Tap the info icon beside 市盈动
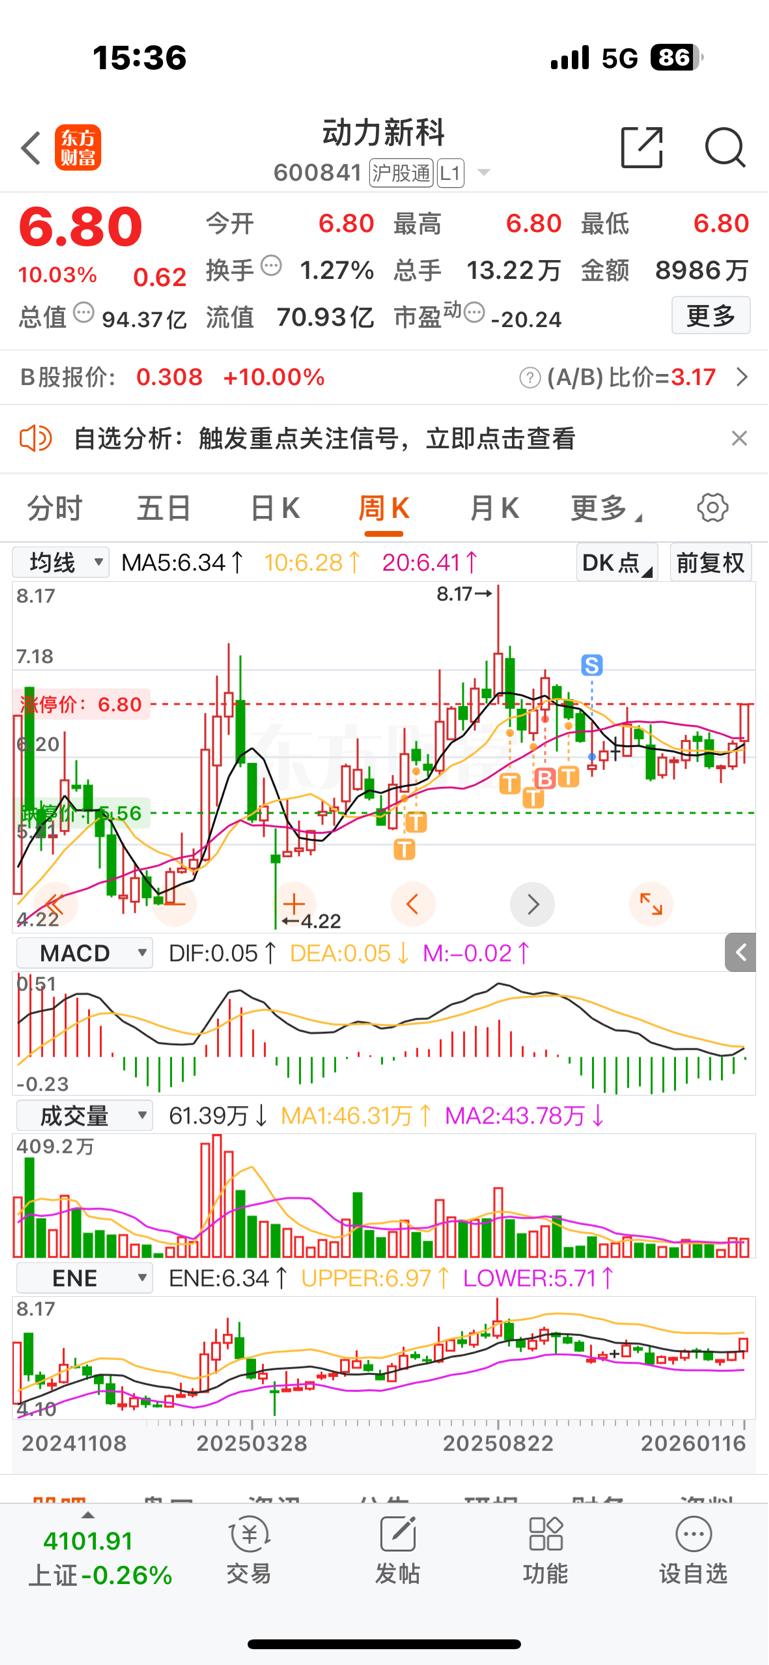The image size is (769, 1665). [475, 313]
